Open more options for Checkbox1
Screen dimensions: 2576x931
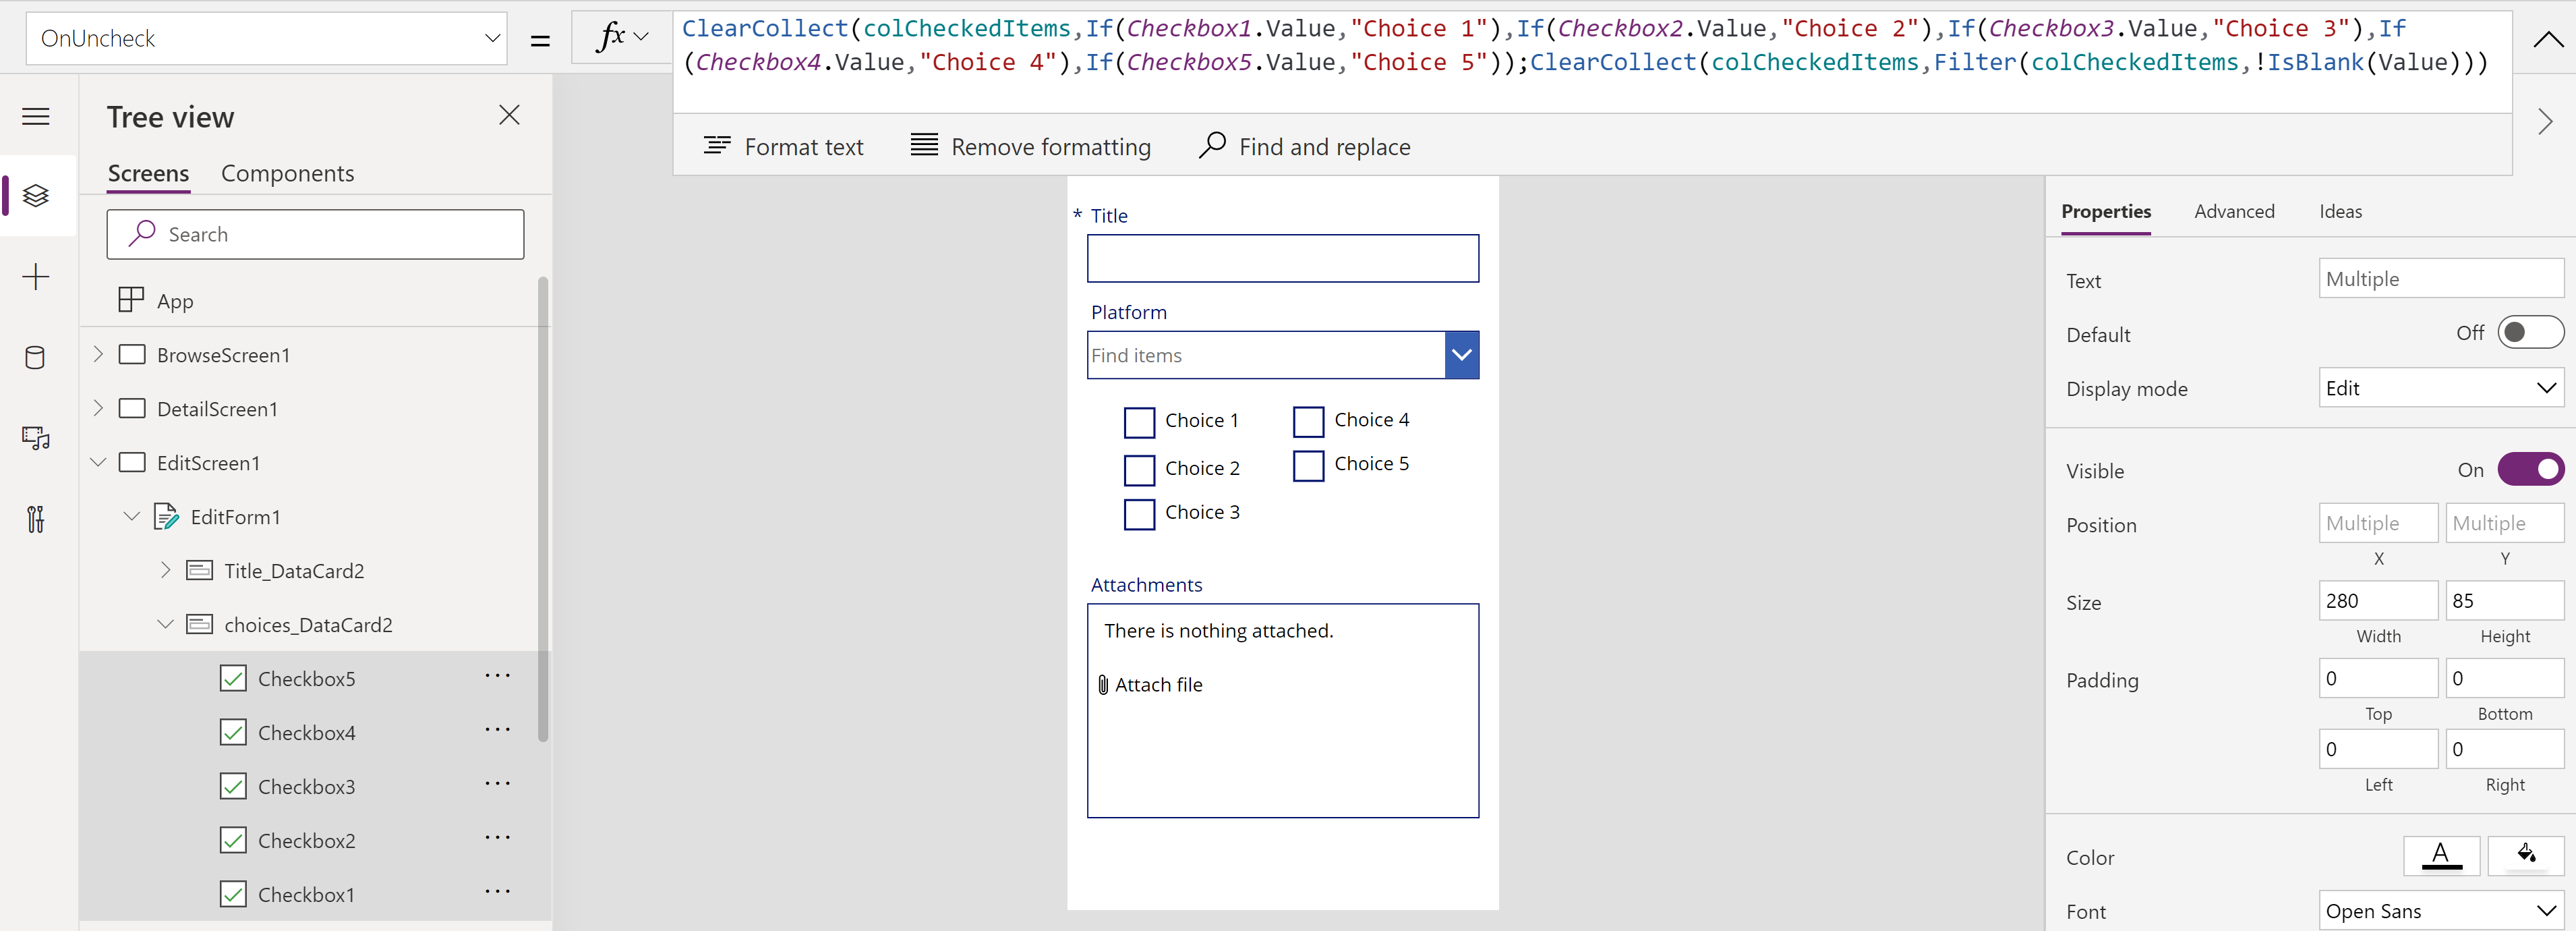497,893
